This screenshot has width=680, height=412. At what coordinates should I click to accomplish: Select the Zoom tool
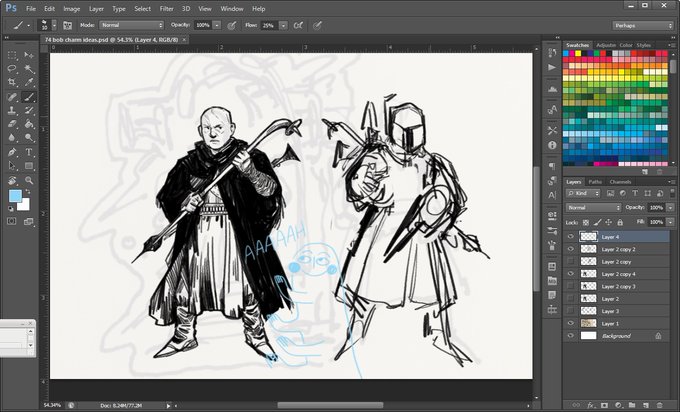pyautogui.click(x=29, y=180)
